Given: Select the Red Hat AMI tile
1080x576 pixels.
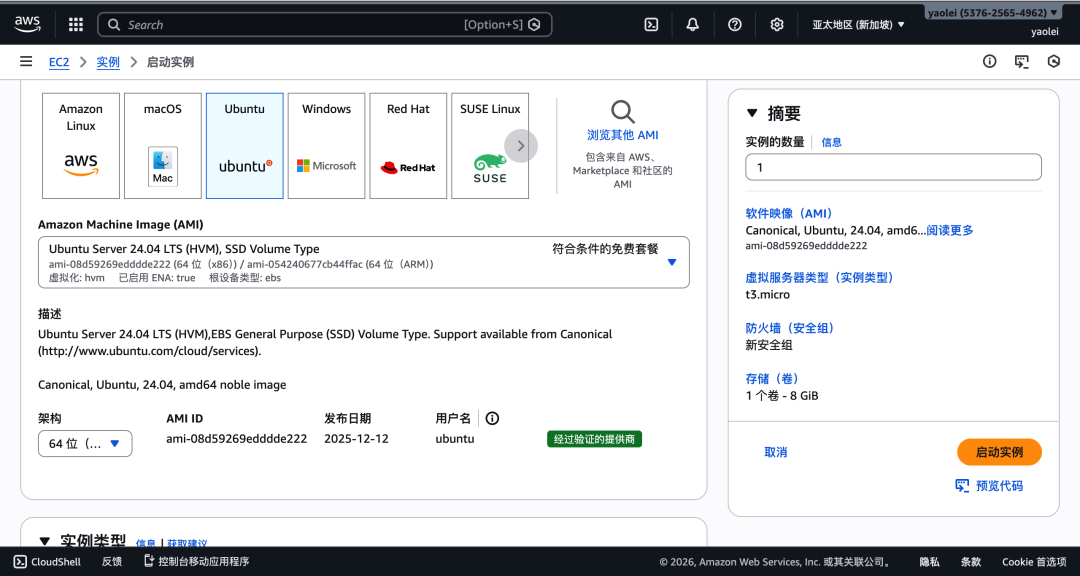Looking at the screenshot, I should [408, 145].
